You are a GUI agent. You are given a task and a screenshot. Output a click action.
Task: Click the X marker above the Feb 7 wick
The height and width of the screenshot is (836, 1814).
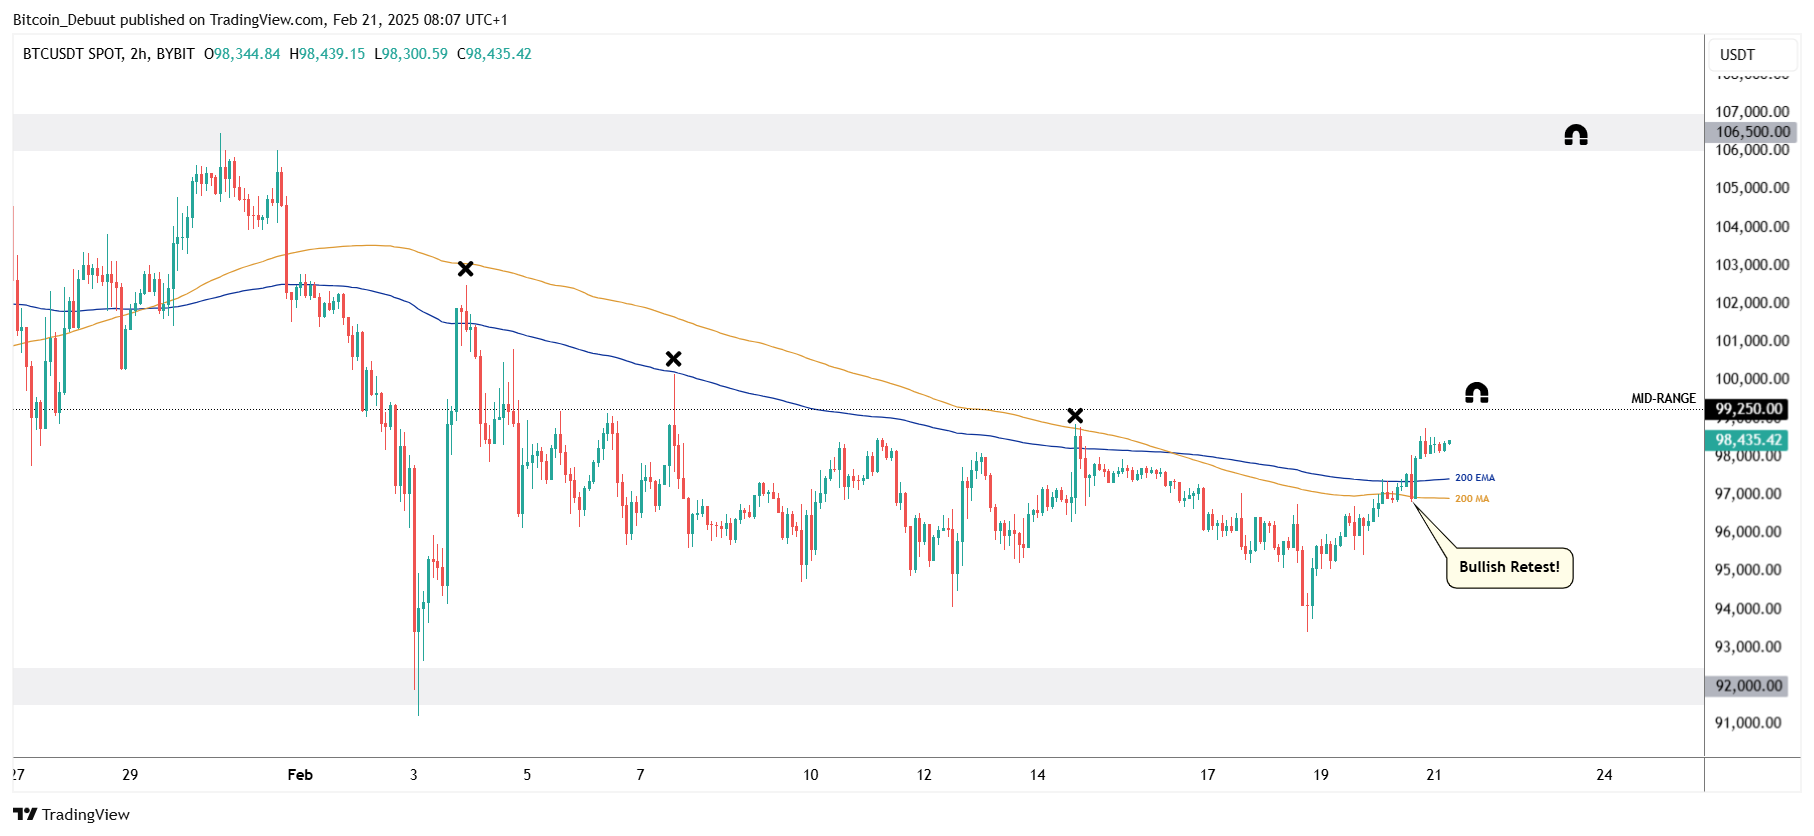[673, 359]
